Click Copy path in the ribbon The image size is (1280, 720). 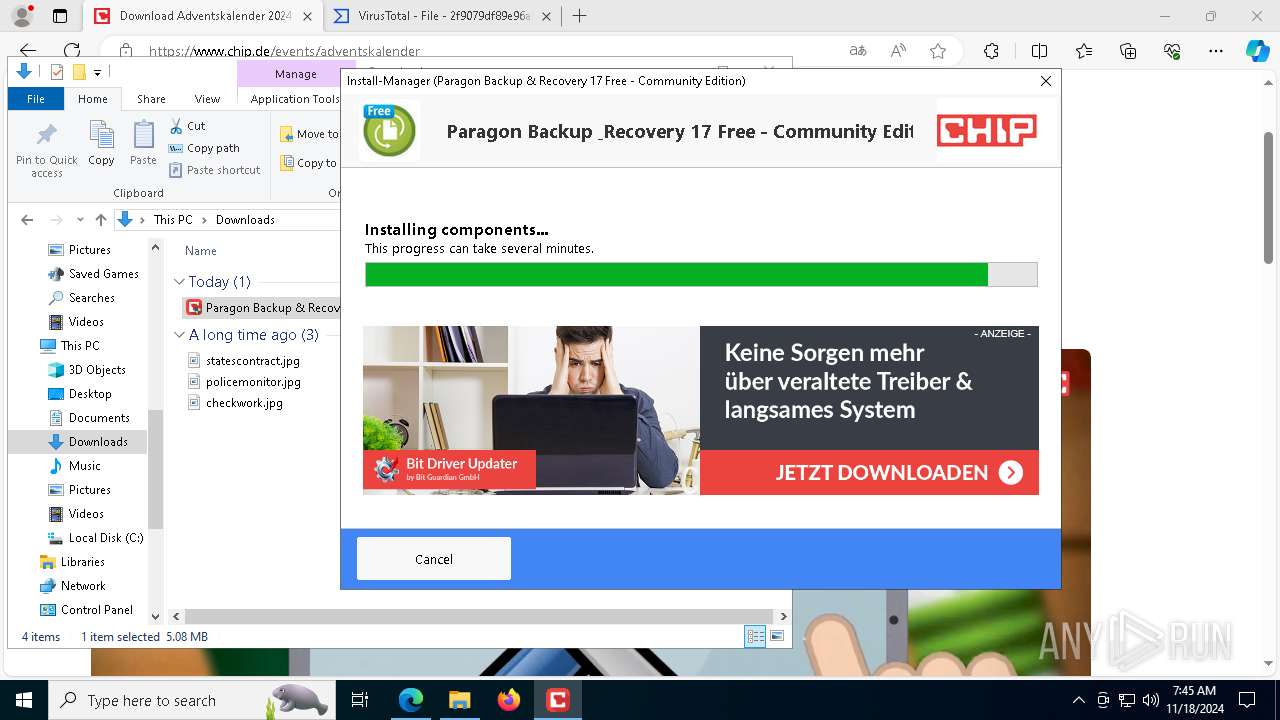point(204,148)
